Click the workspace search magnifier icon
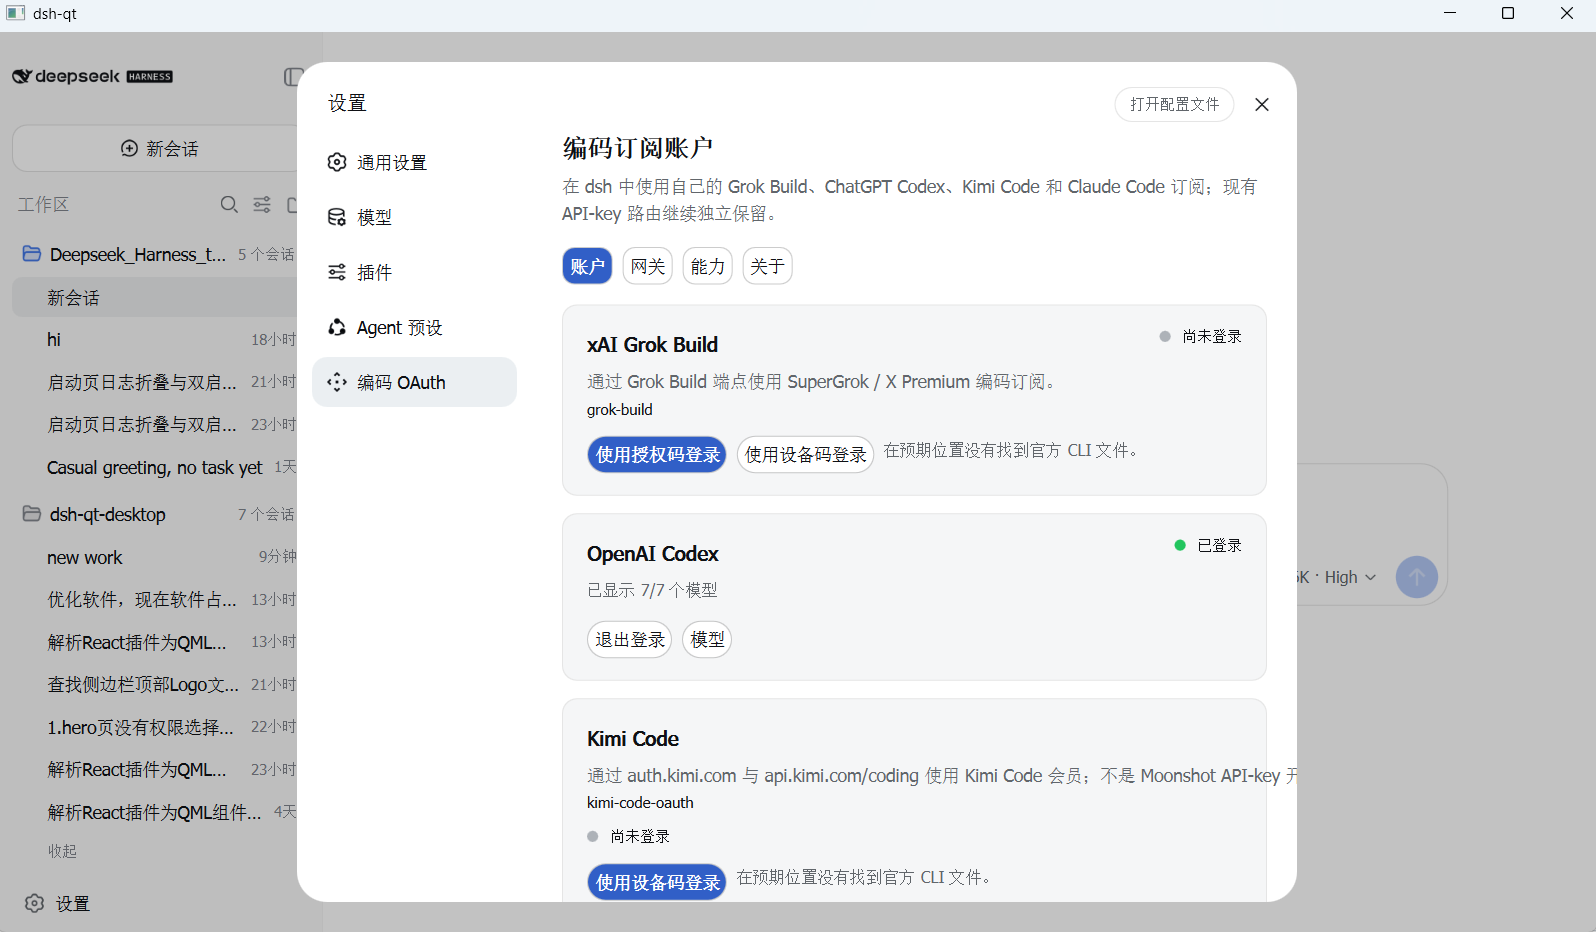 click(229, 204)
